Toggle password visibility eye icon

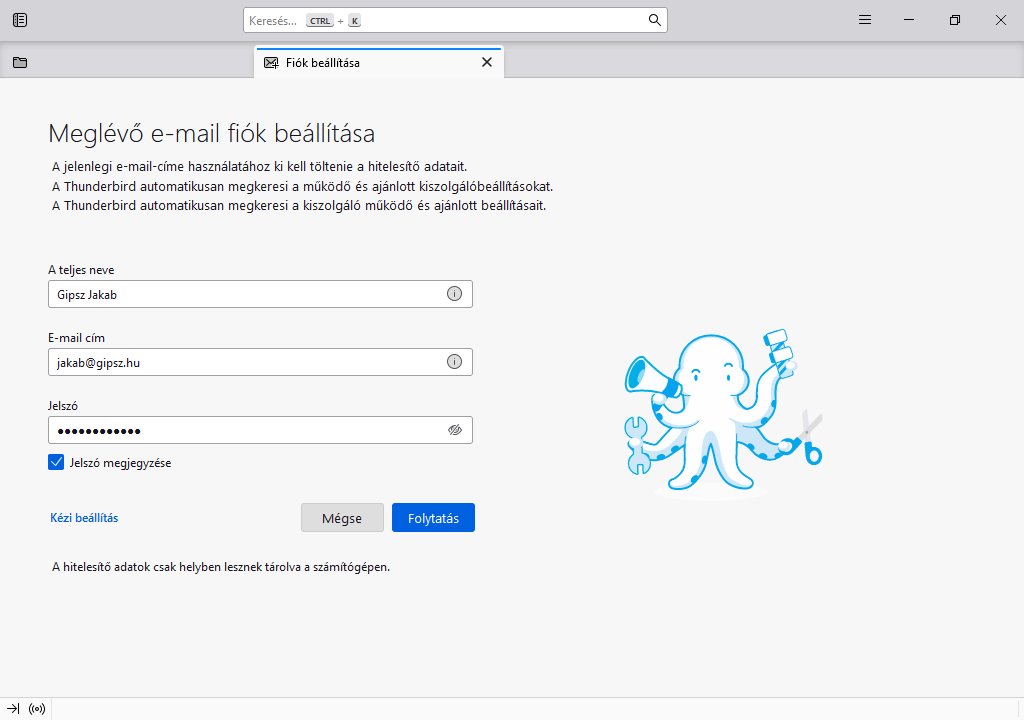point(455,430)
